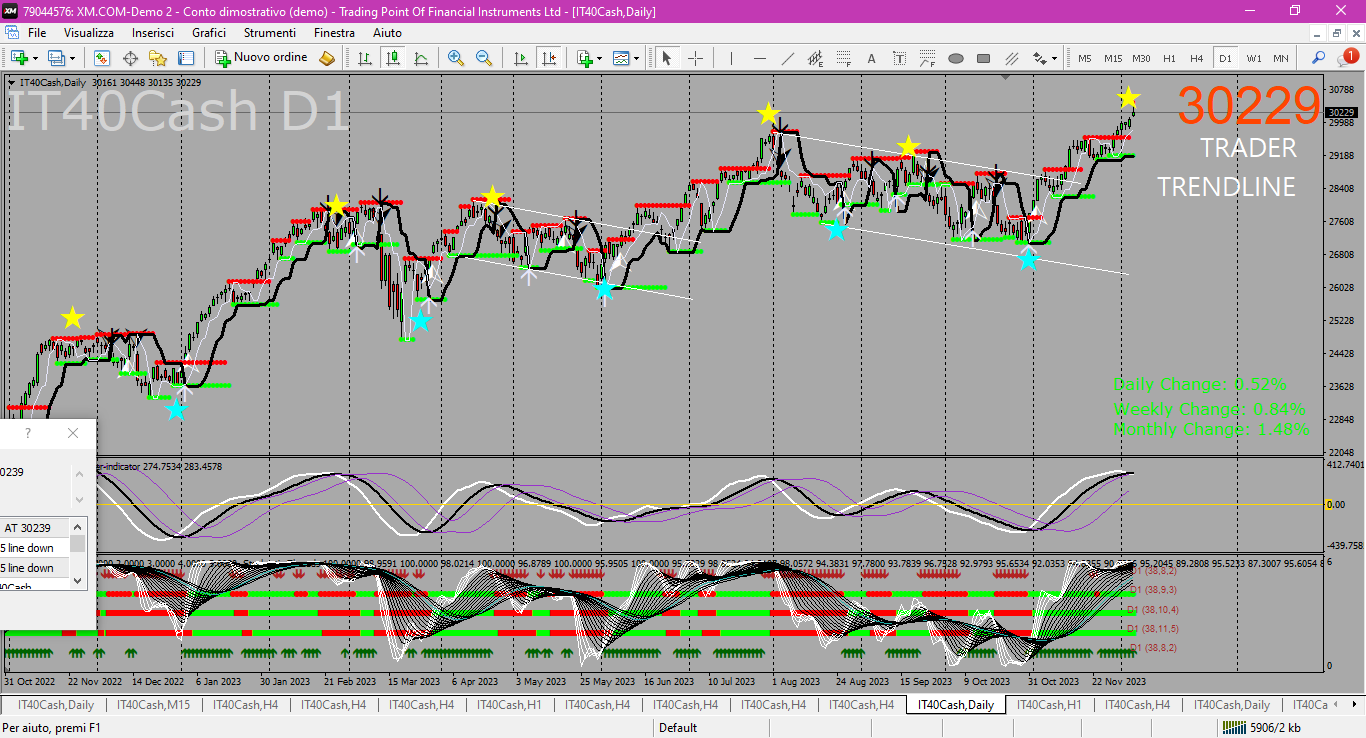Open the Finestra menu

tap(334, 33)
